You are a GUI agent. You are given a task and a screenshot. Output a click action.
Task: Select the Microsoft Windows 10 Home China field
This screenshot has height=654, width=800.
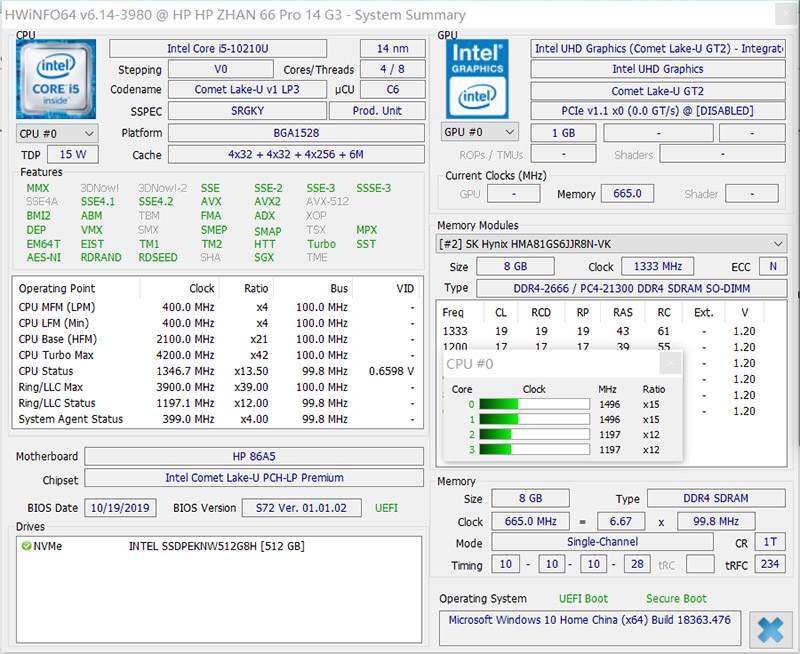pos(589,627)
